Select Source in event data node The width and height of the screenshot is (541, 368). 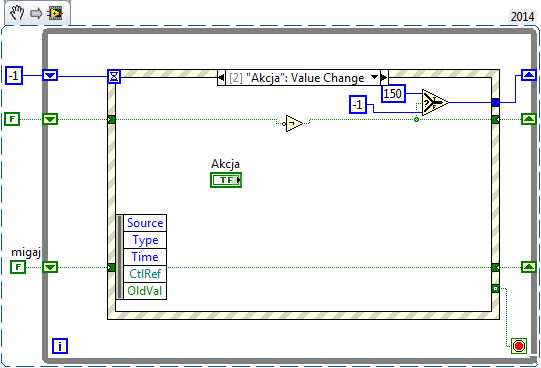[145, 223]
